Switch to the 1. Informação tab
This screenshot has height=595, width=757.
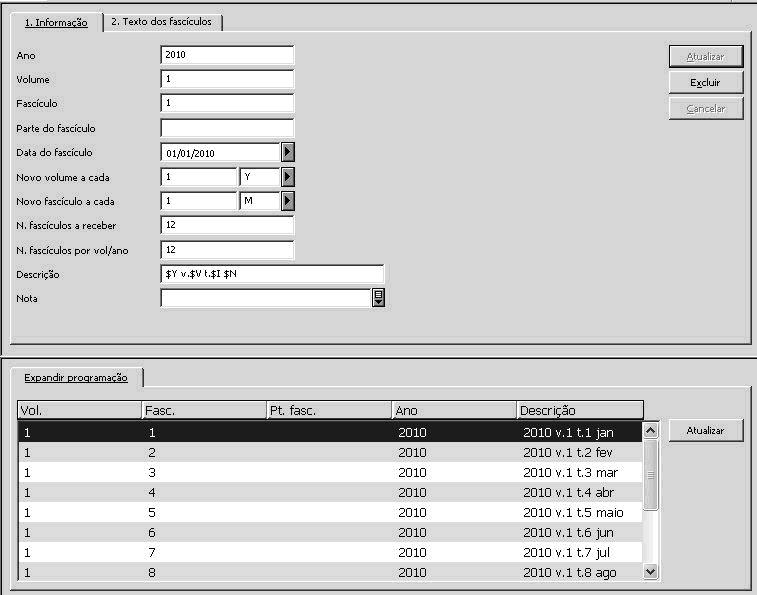56,23
